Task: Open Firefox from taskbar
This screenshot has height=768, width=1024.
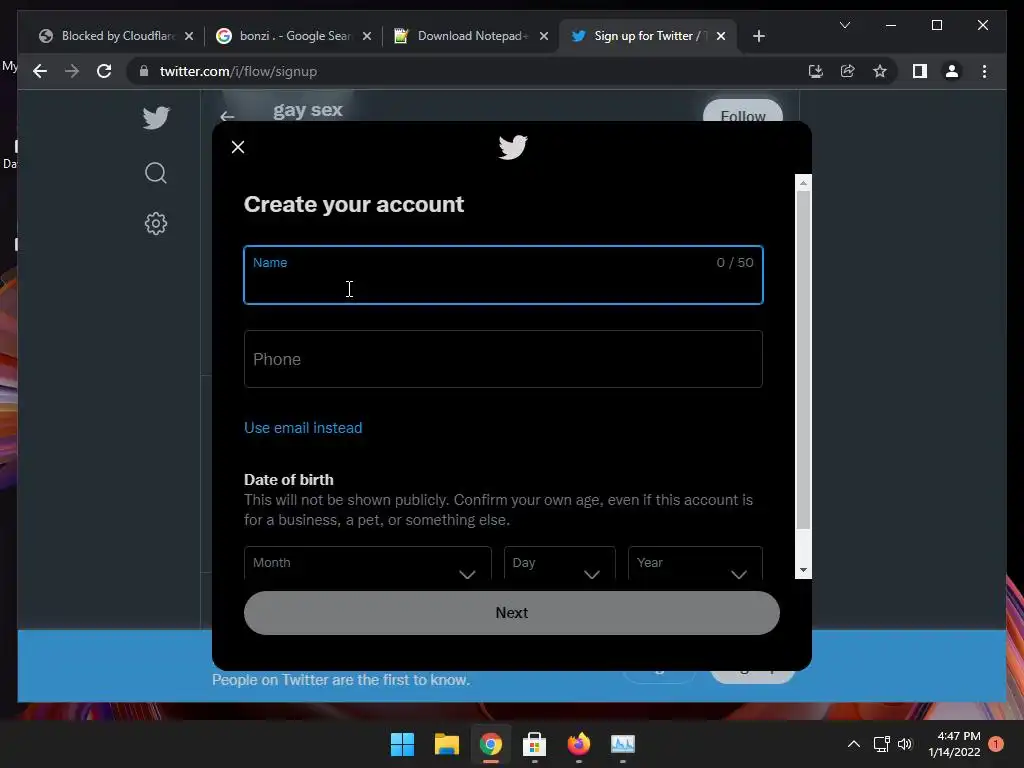Action: coord(579,744)
